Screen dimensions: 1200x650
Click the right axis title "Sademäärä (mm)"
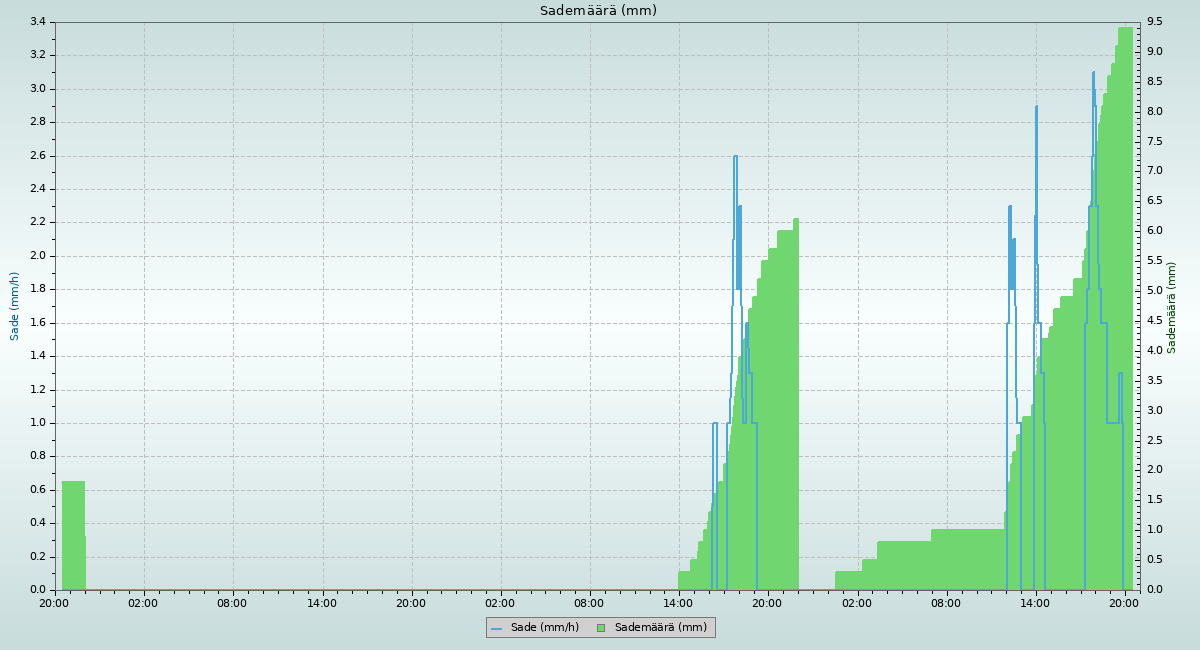point(1171,307)
